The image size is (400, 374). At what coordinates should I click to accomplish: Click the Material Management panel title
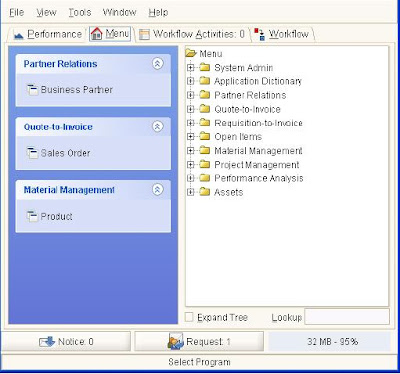point(69,190)
